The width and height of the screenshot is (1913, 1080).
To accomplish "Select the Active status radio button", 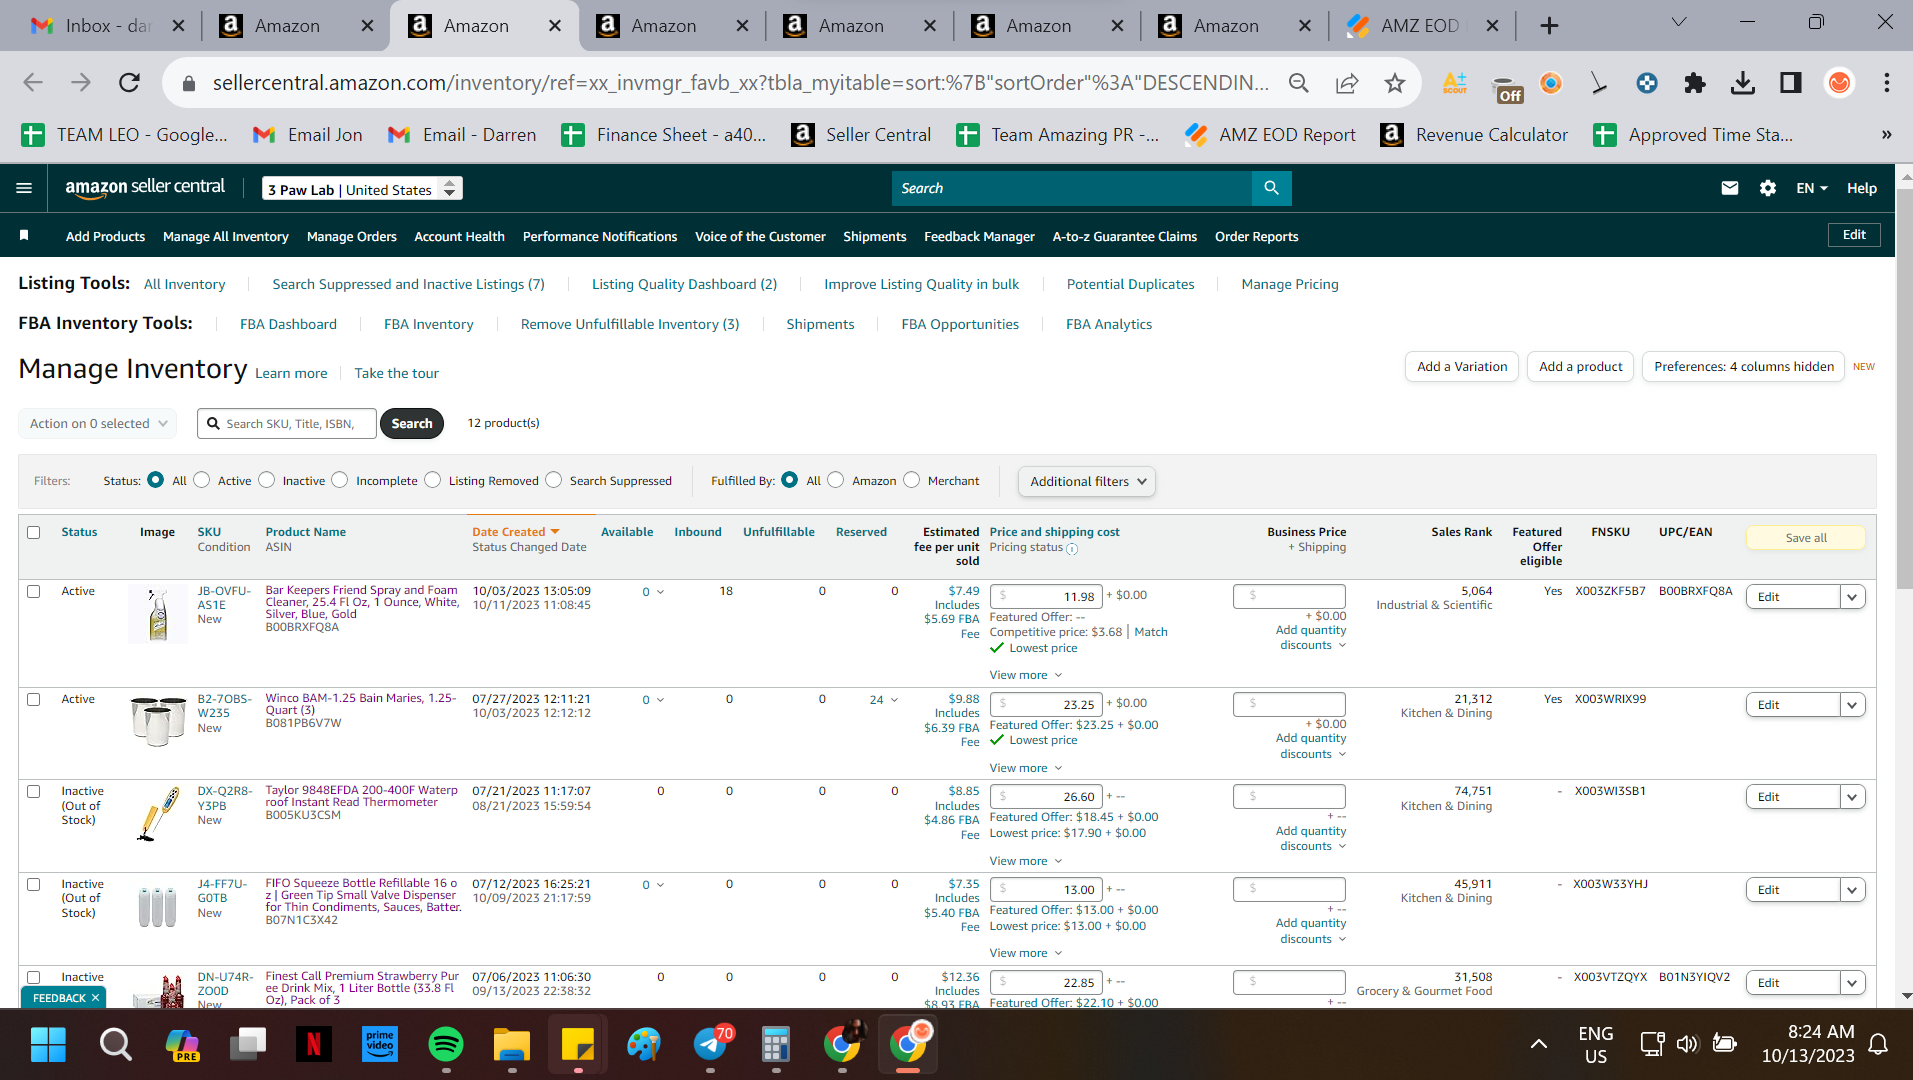I will coord(202,480).
